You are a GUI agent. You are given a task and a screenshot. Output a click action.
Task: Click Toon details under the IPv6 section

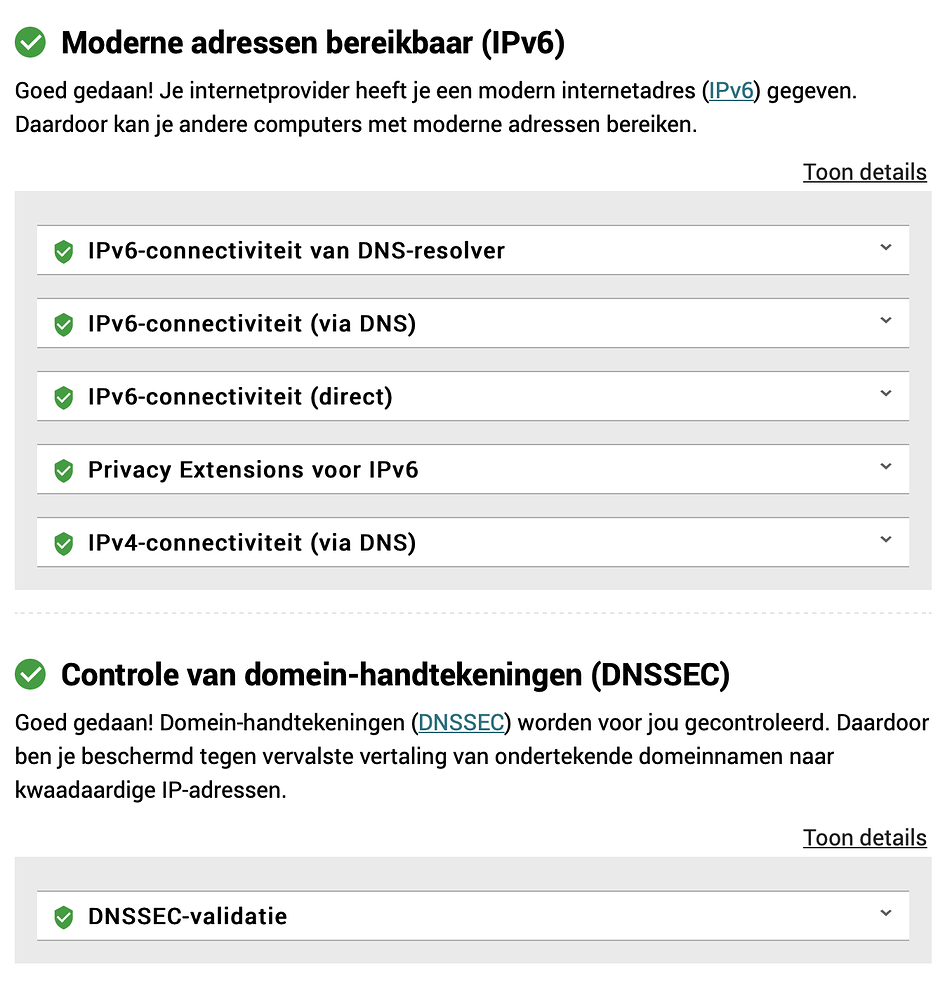click(865, 172)
